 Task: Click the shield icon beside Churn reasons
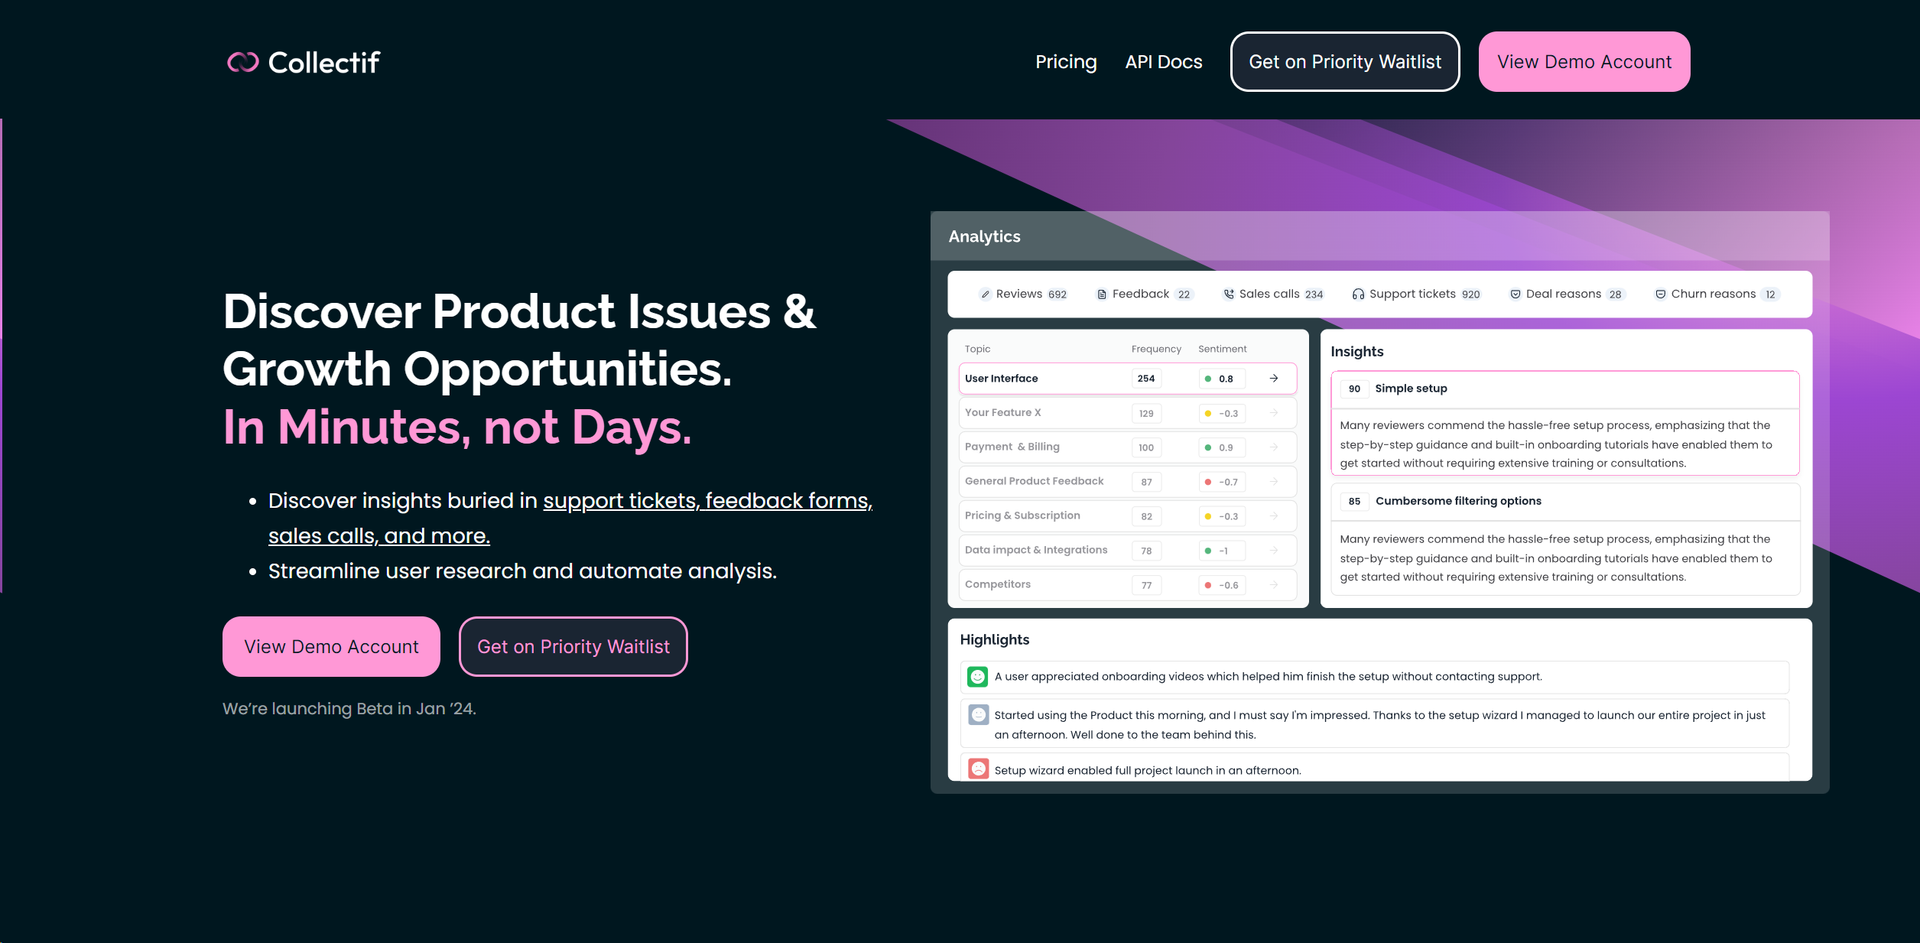pos(1660,295)
